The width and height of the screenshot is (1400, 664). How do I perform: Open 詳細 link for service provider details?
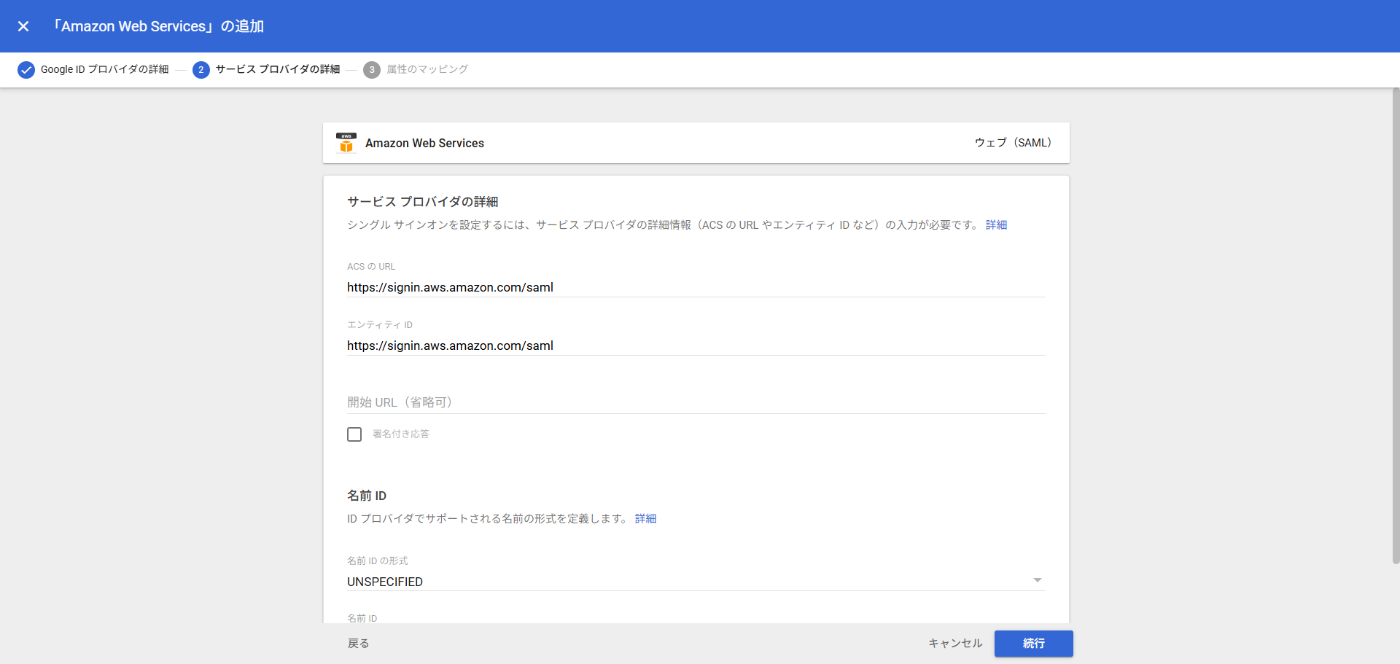996,225
